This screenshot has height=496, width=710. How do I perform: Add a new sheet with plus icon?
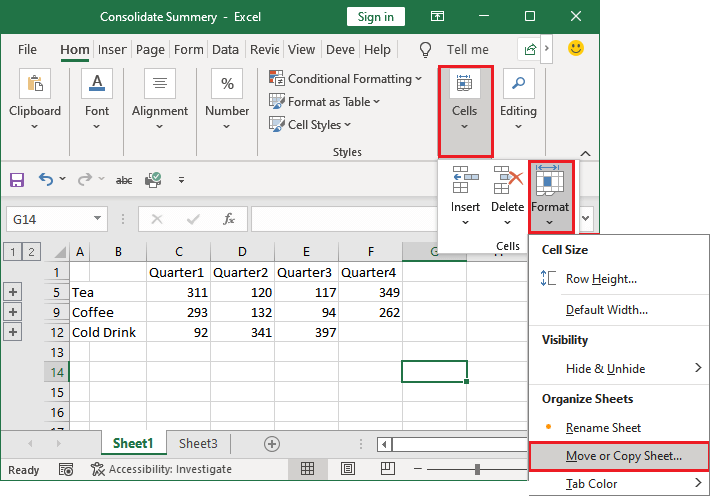click(x=272, y=444)
